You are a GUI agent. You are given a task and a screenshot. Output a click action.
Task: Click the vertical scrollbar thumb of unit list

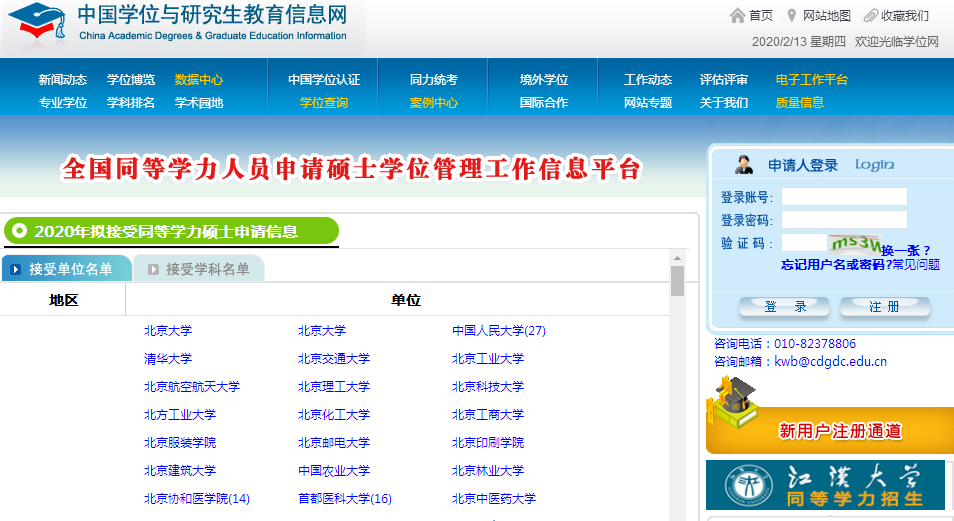click(x=677, y=281)
